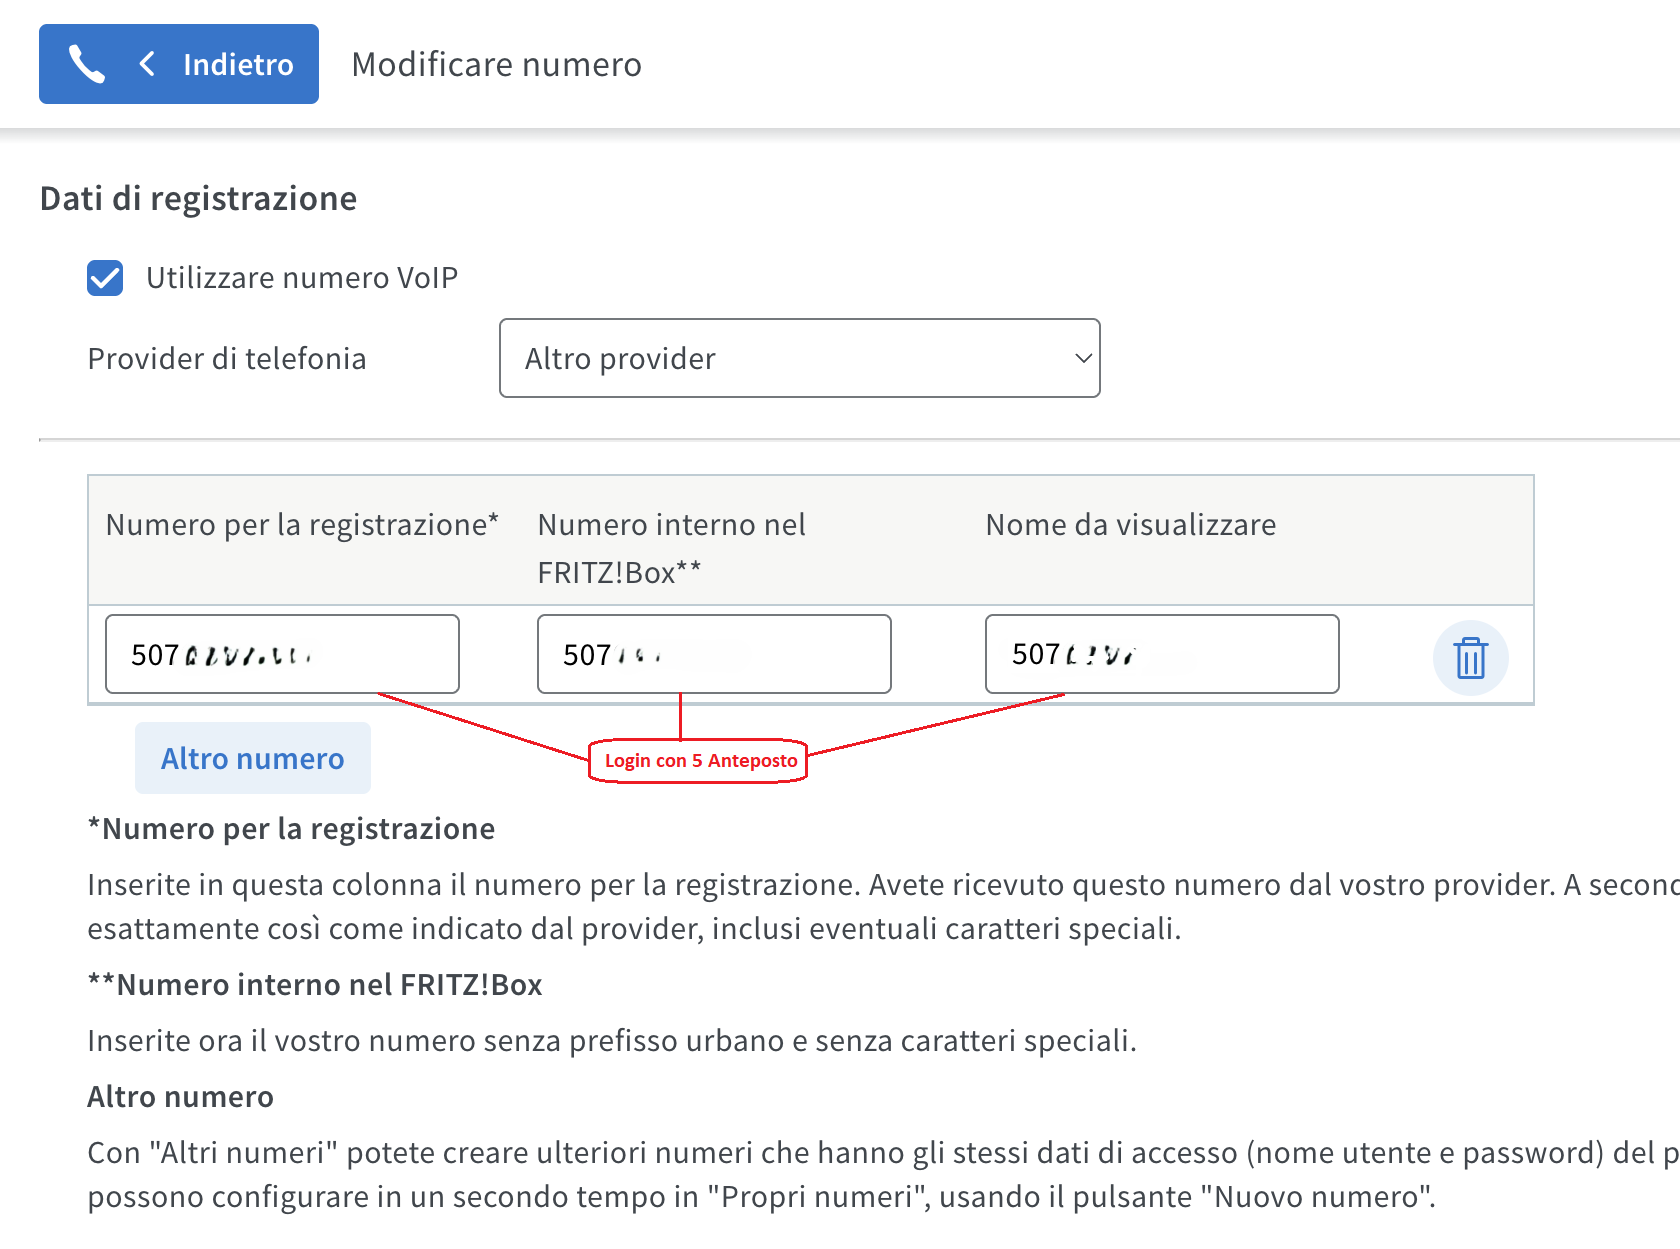Delete the number row with trash icon
The height and width of the screenshot is (1249, 1680).
tap(1470, 657)
